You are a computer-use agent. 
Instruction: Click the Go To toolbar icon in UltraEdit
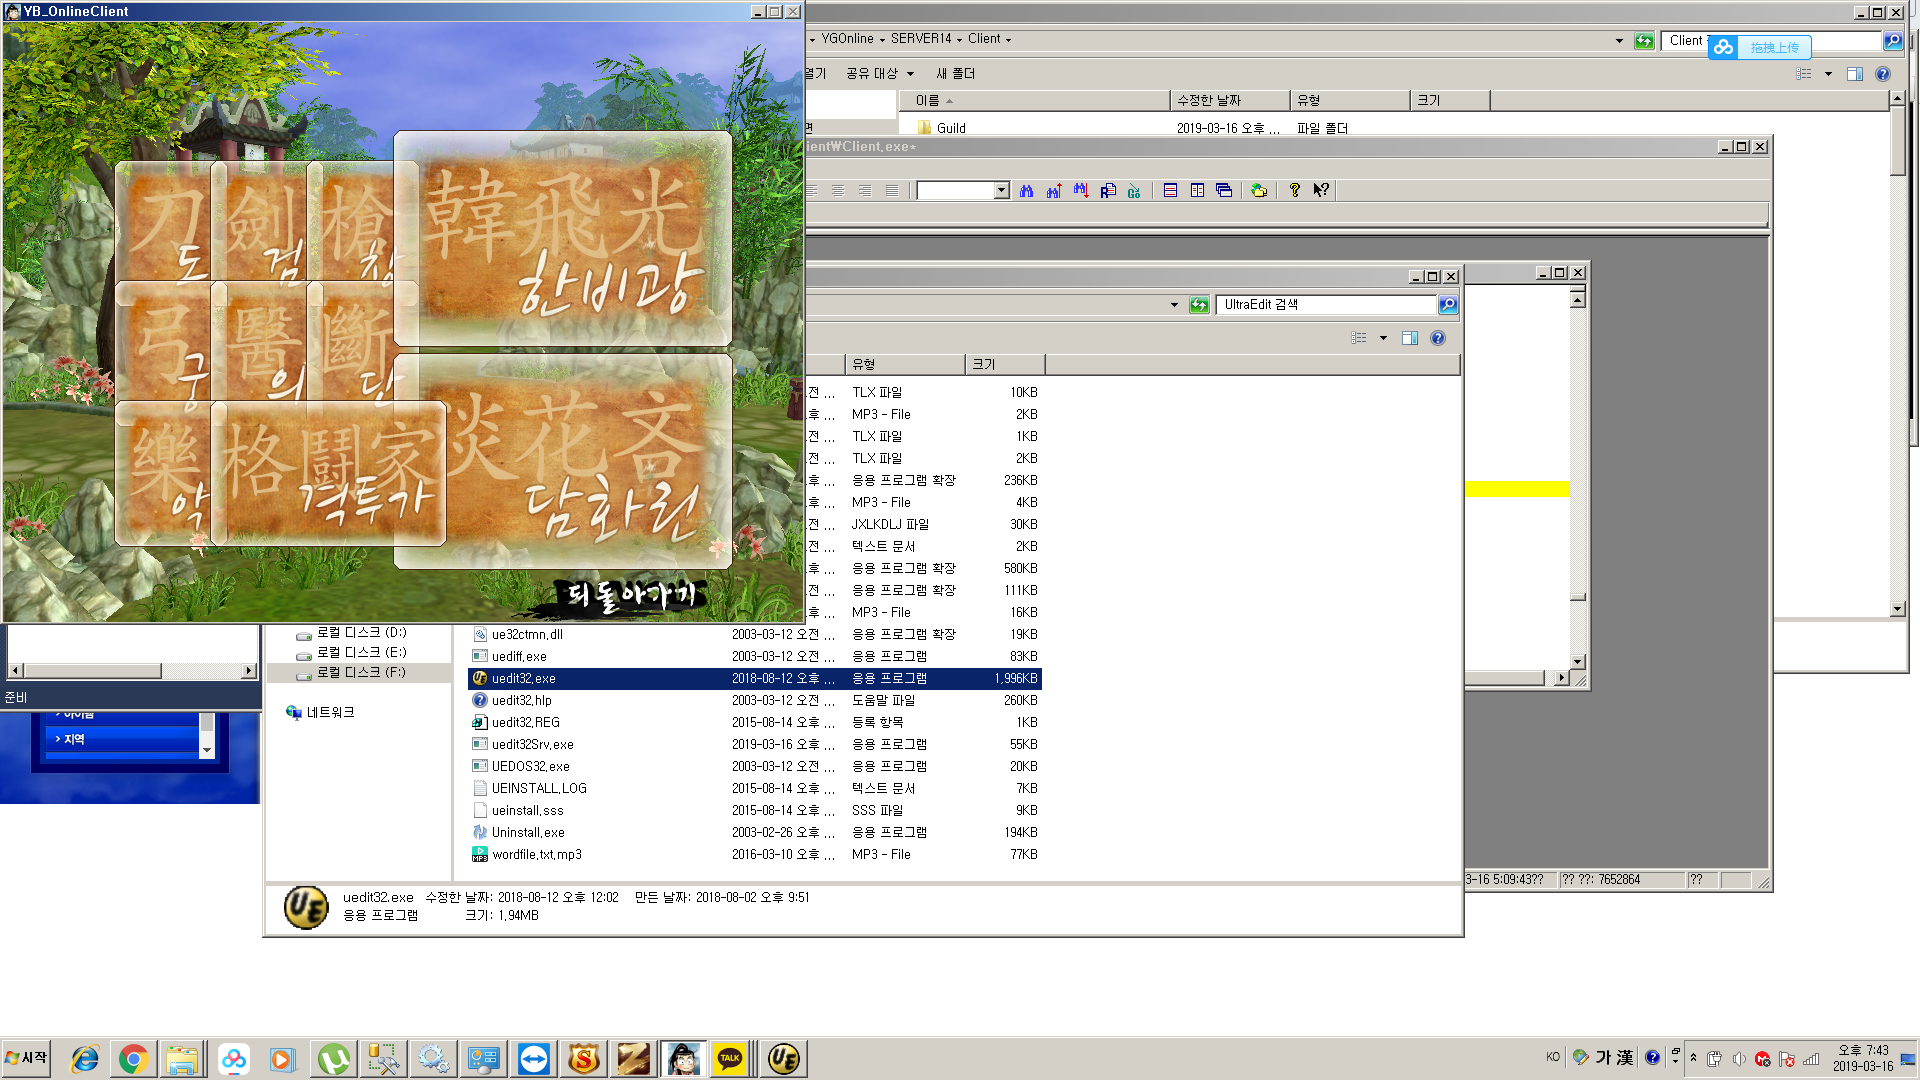pos(1133,190)
